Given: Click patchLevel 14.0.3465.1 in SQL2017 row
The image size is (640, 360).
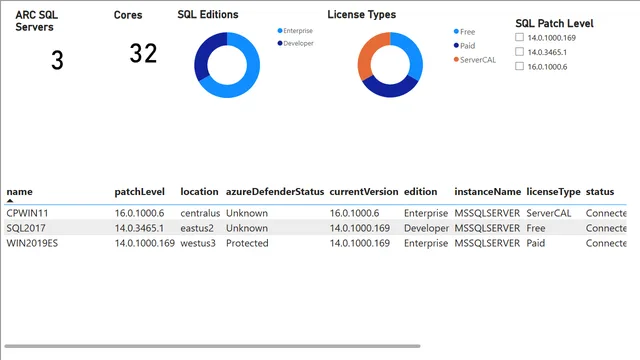Looking at the screenshot, I should [139, 228].
